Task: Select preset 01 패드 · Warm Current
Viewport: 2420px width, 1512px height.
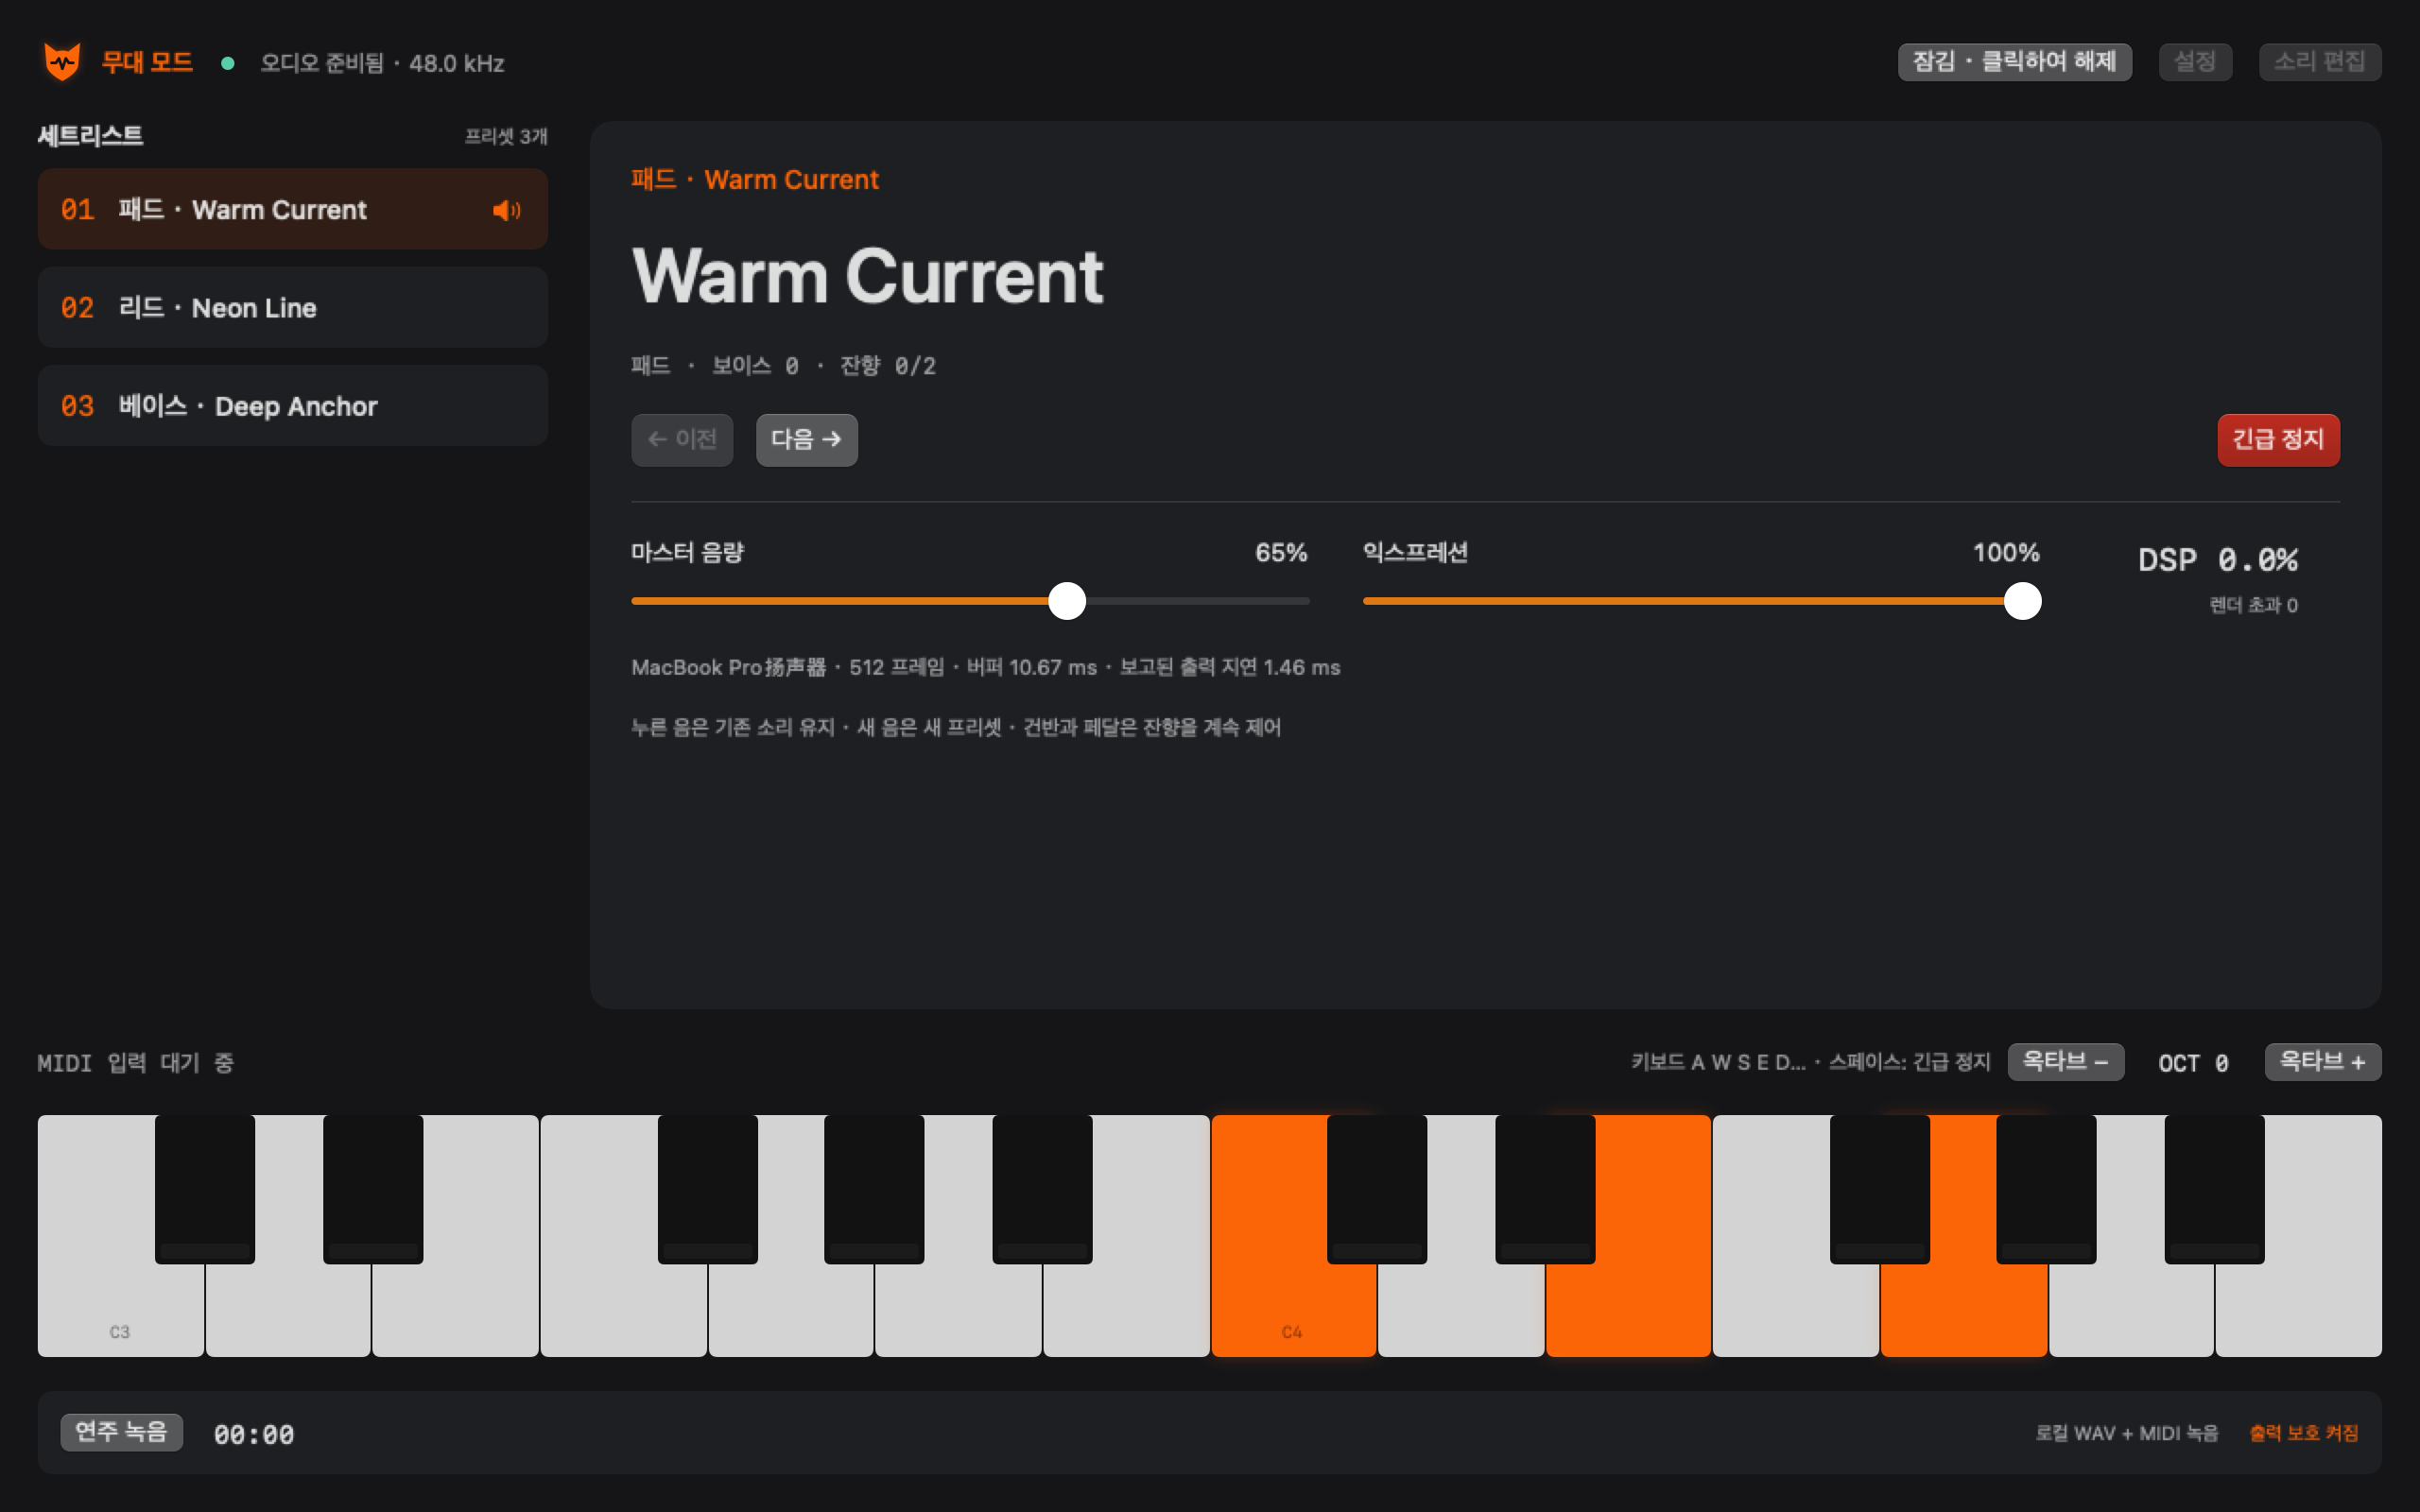Action: (x=293, y=209)
